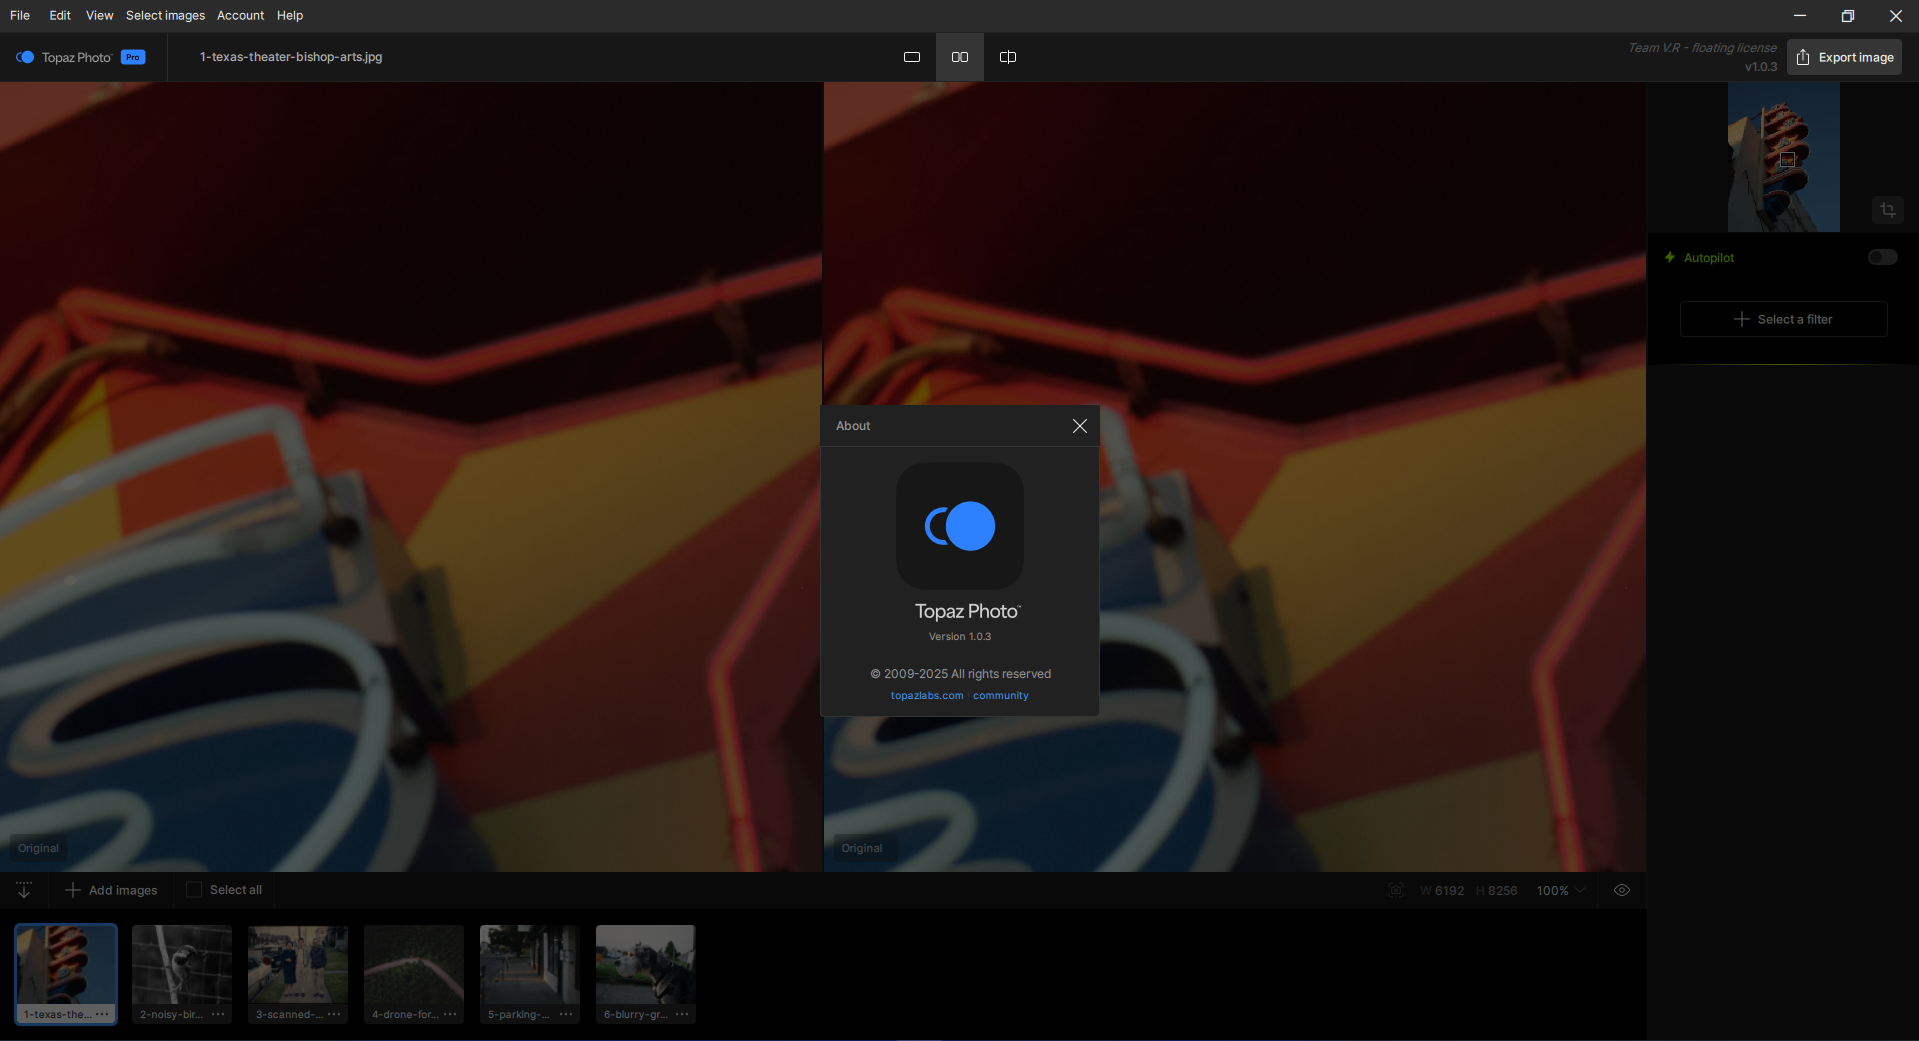1919x1041 pixels.
Task: Close the About dialog
Action: (x=1079, y=426)
